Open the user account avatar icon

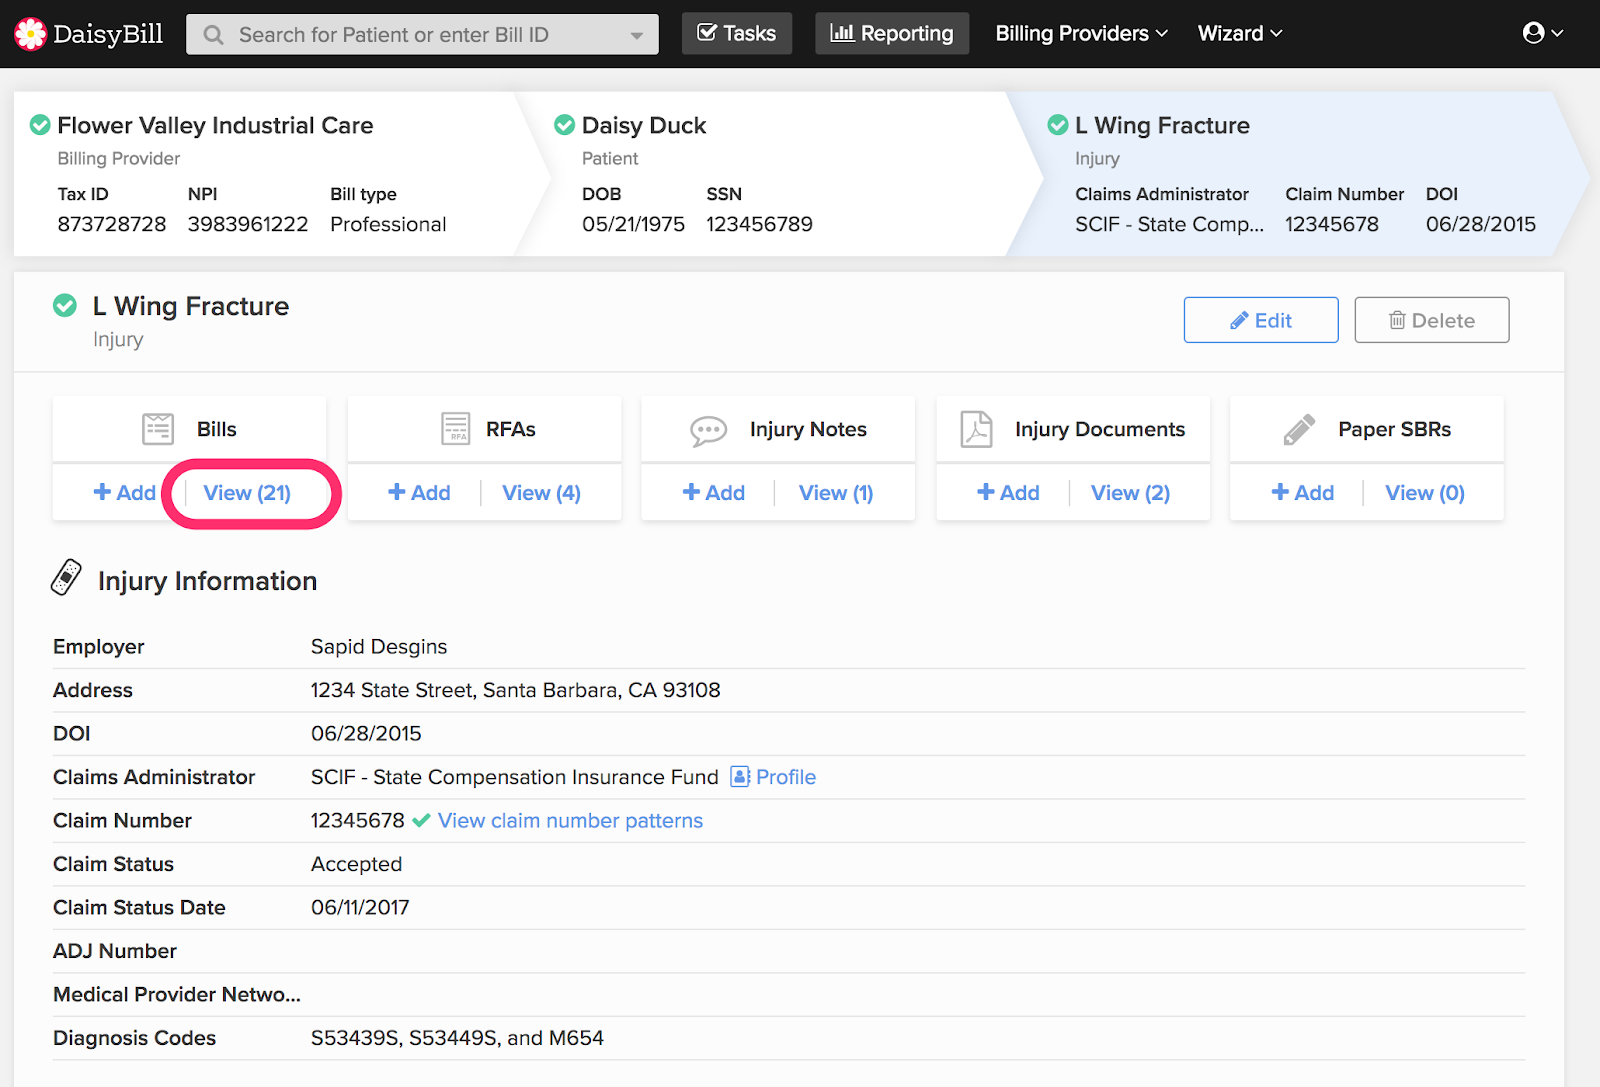tap(1533, 33)
